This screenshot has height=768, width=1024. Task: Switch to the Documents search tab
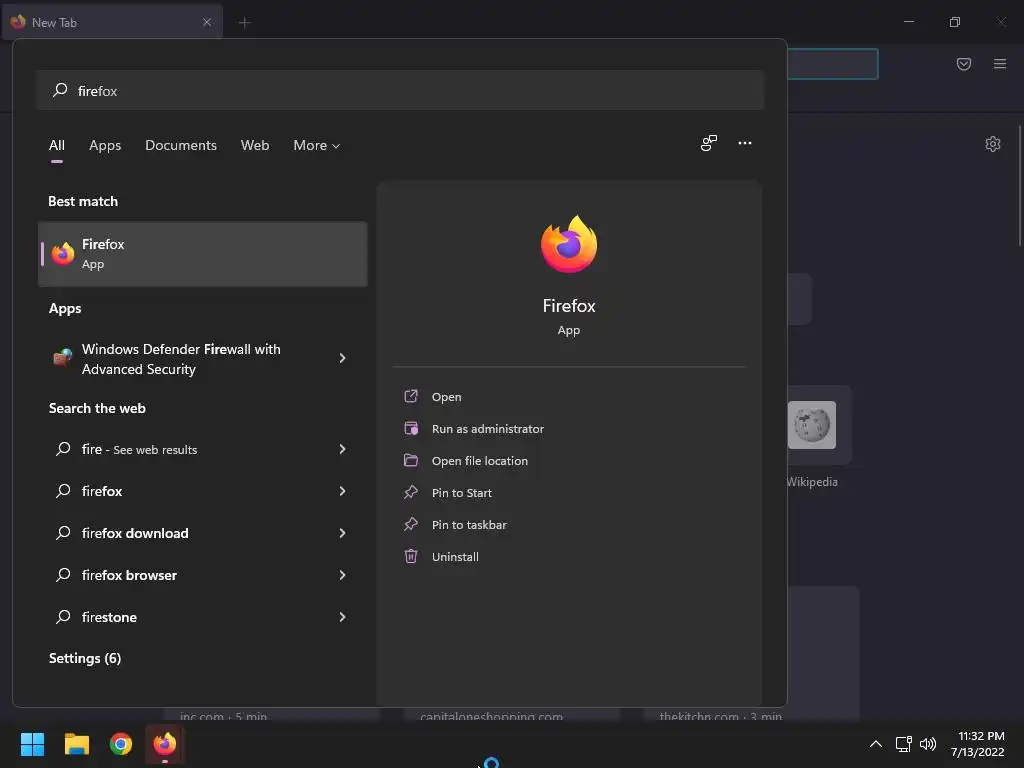181,146
